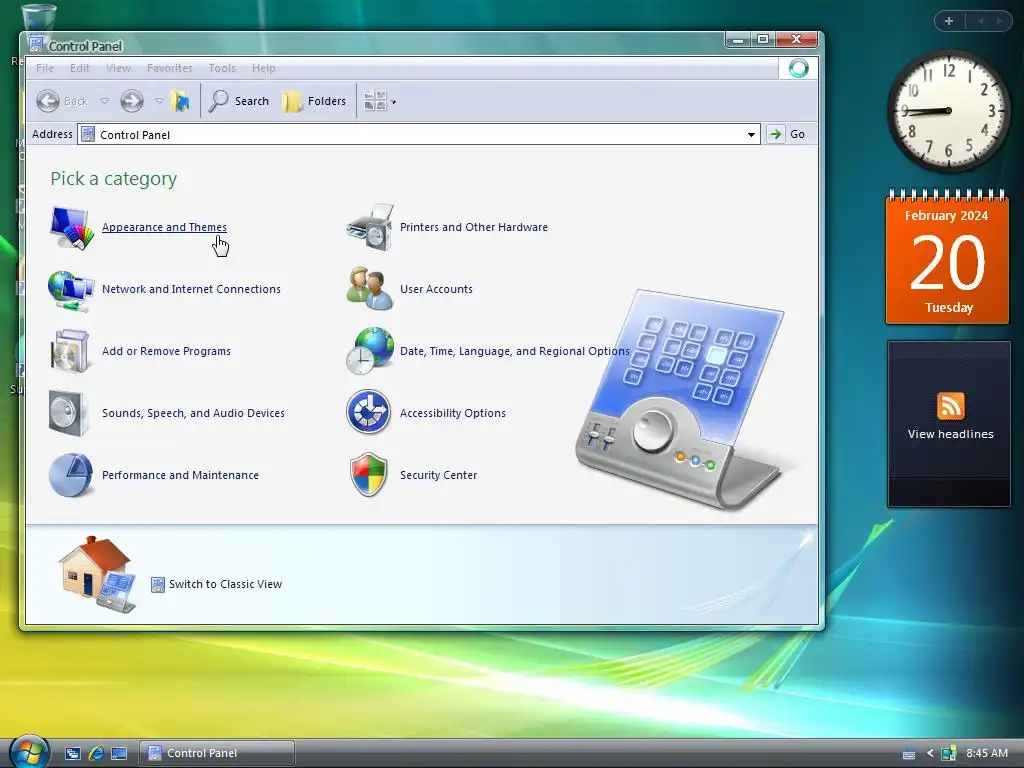Open the User Accounts people icon
This screenshot has height=768, width=1024.
coord(370,288)
